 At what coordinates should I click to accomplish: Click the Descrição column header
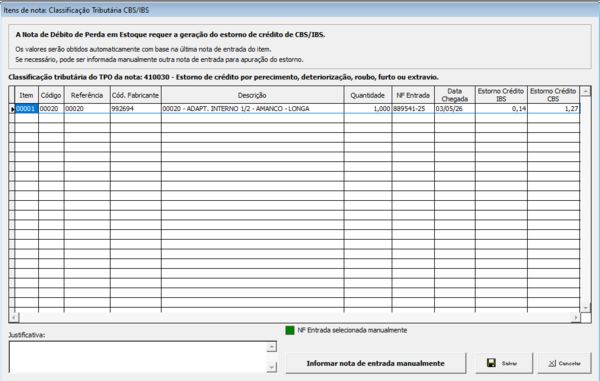[252, 95]
